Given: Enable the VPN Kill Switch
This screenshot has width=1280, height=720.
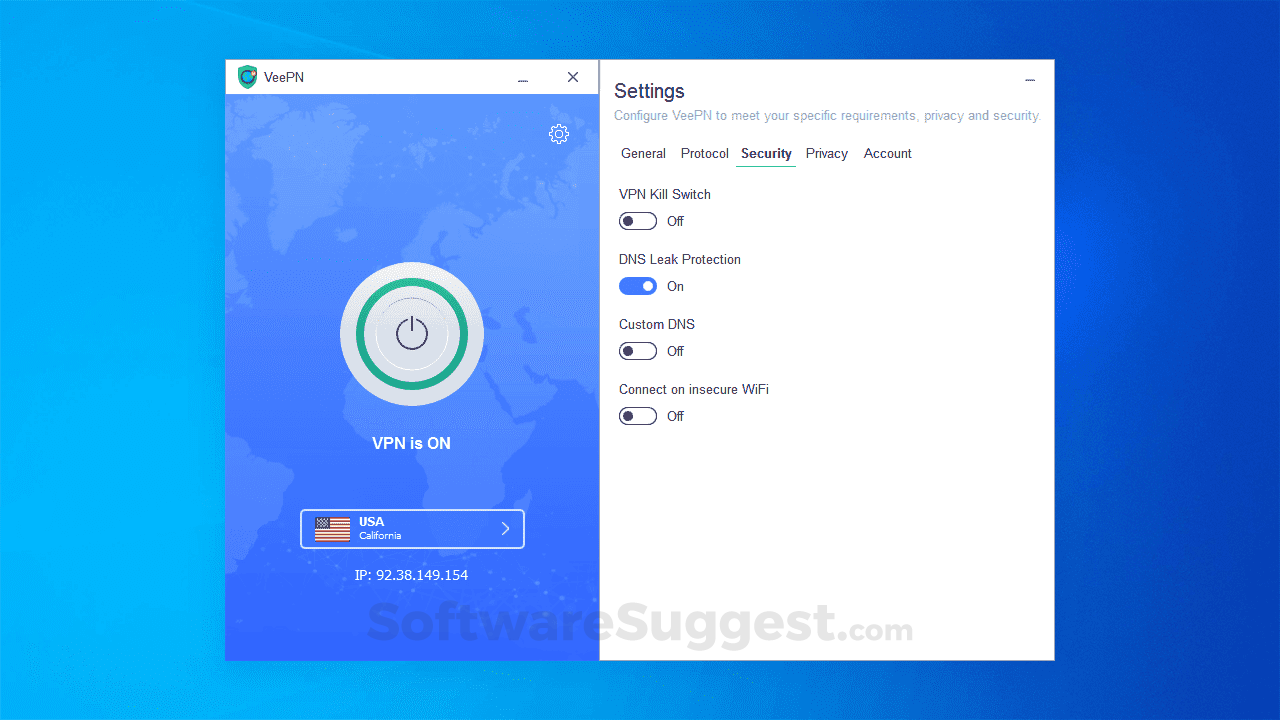Looking at the screenshot, I should [638, 221].
